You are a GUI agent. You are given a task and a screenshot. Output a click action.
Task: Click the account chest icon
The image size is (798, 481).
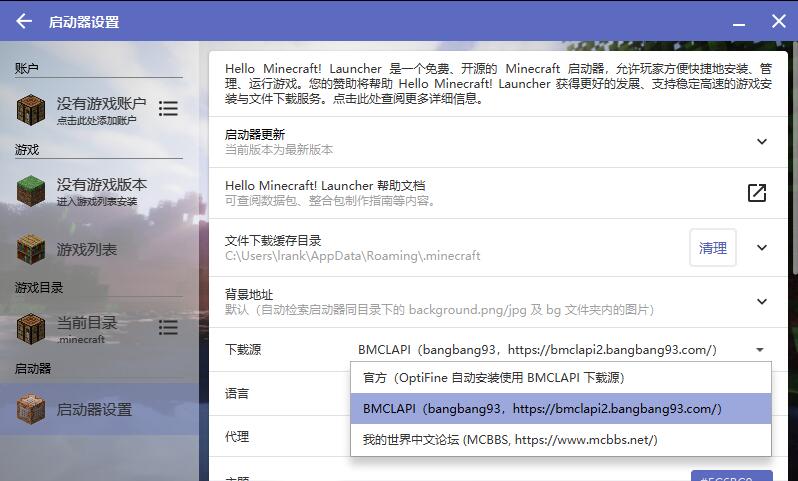click(x=31, y=109)
